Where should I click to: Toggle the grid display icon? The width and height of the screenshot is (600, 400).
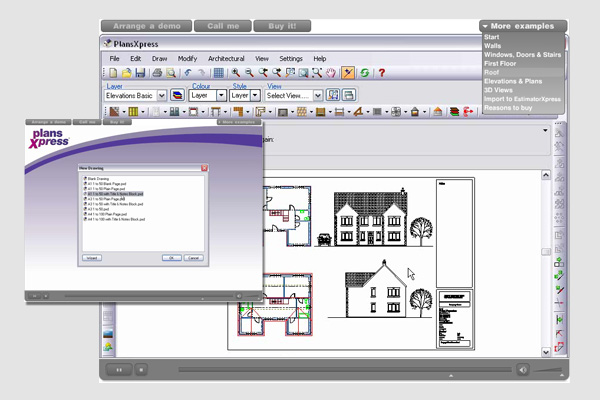pyautogui.click(x=219, y=73)
